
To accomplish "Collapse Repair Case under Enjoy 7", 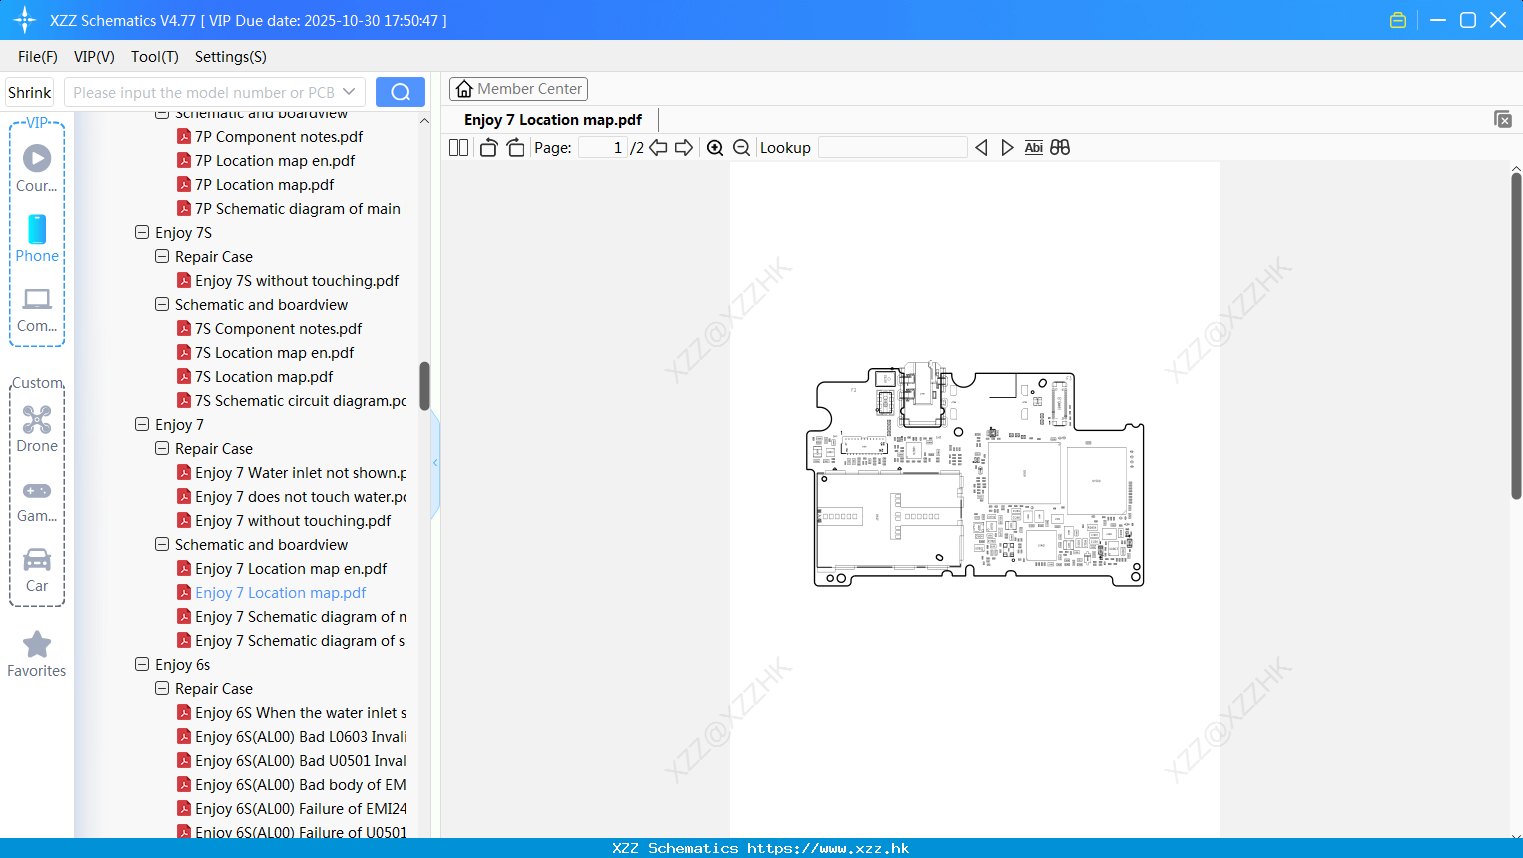I will 162,448.
